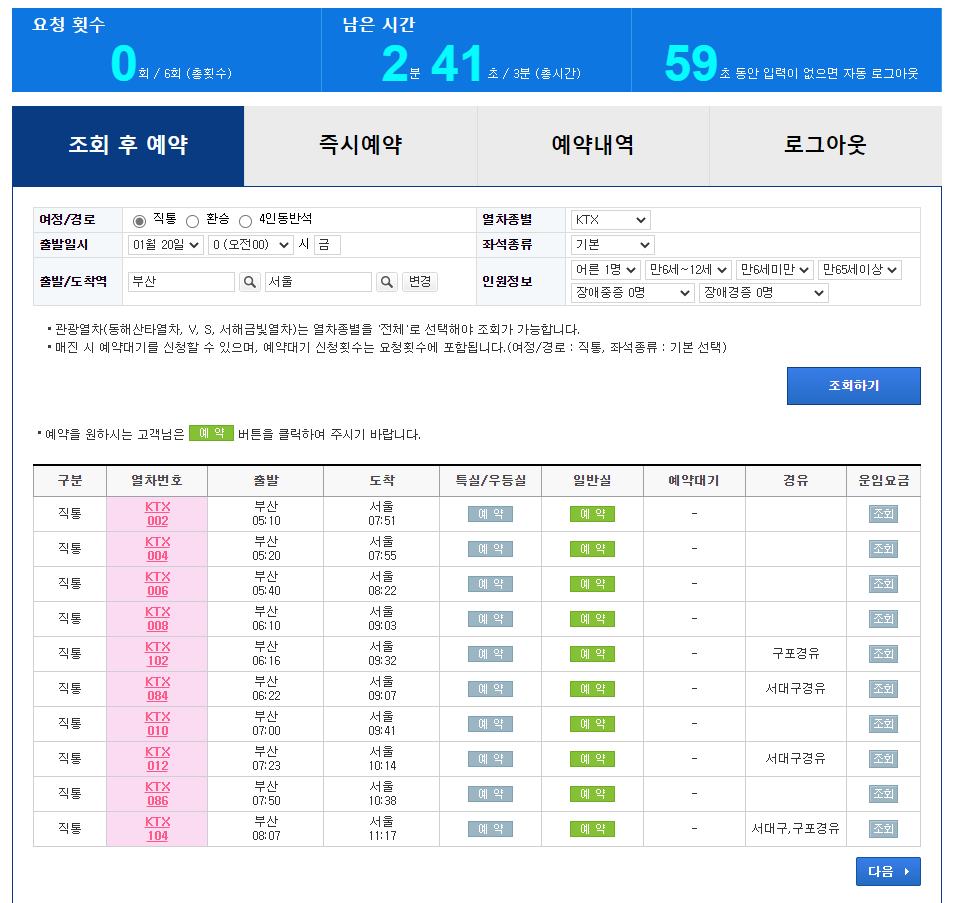Click the 변경 swap stations button
The width and height of the screenshot is (958, 903).
tap(420, 282)
